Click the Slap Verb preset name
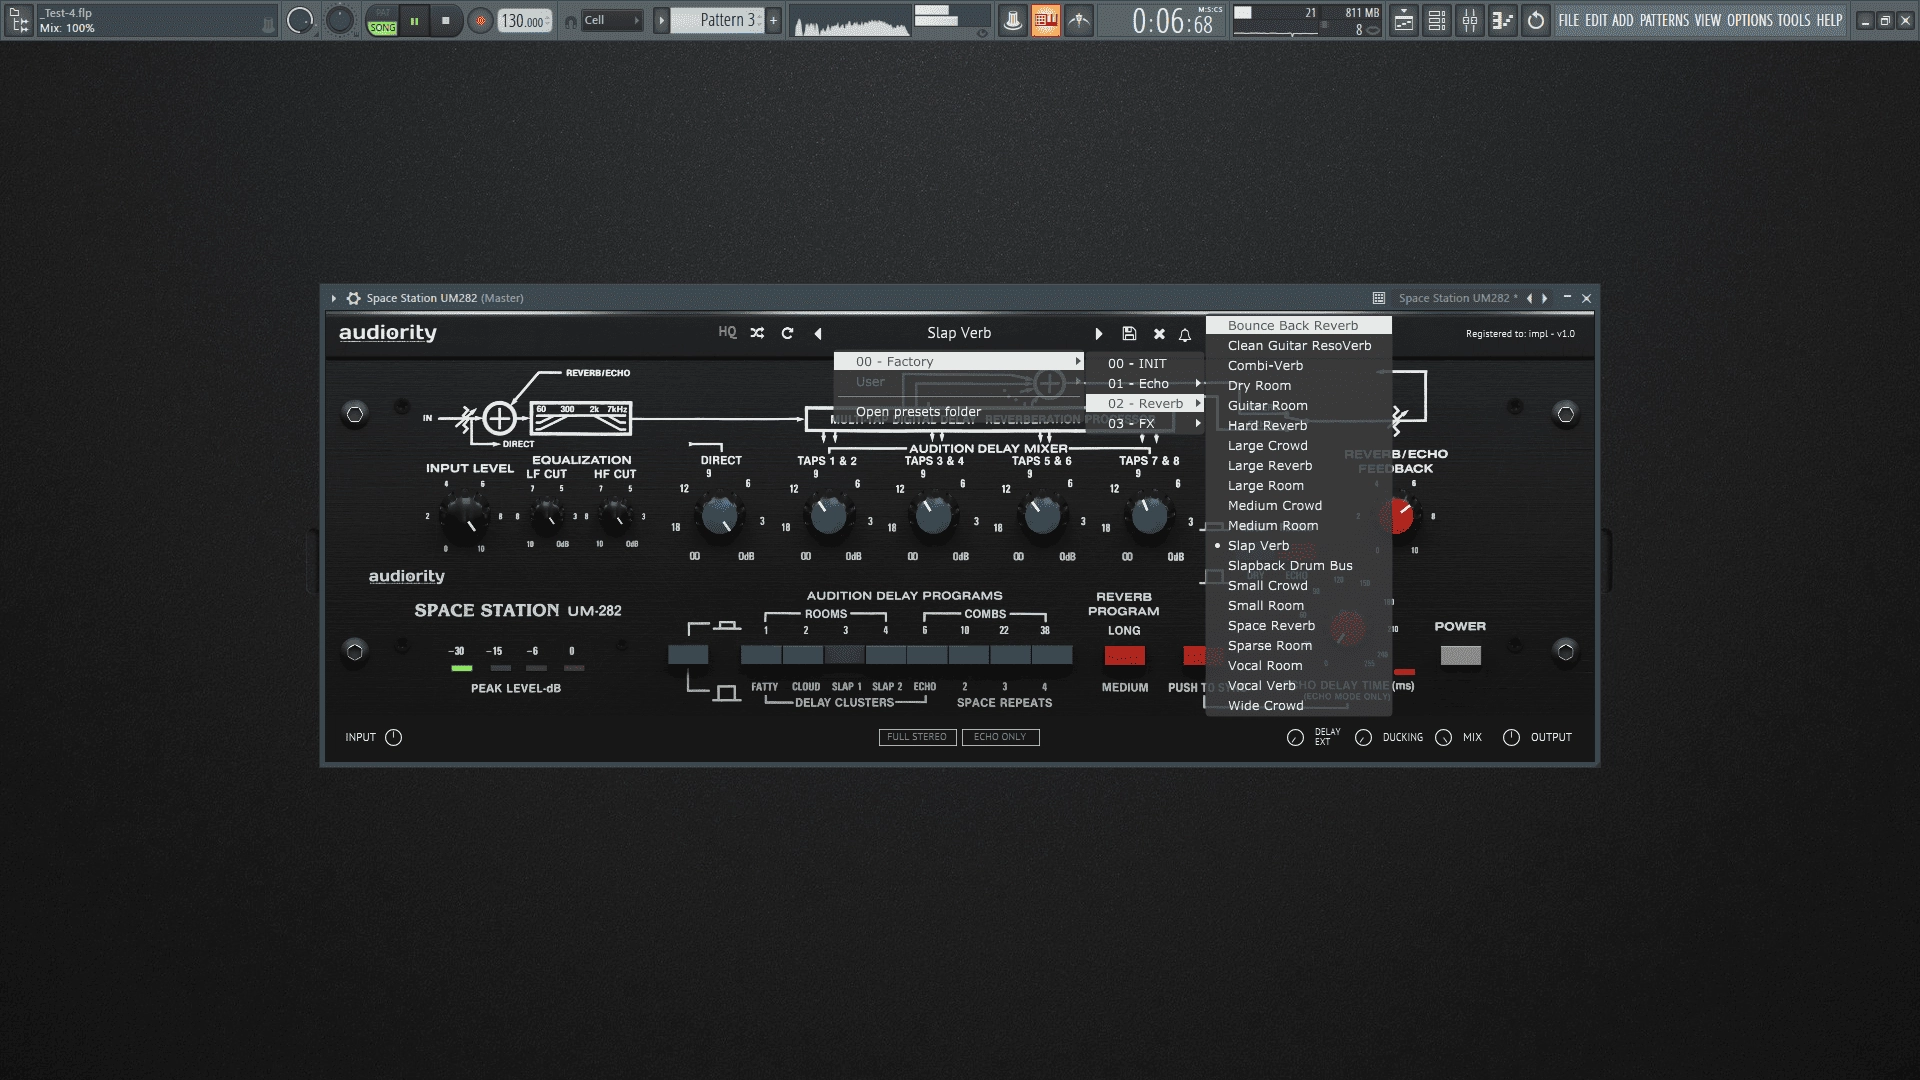The height and width of the screenshot is (1080, 1920). (959, 333)
